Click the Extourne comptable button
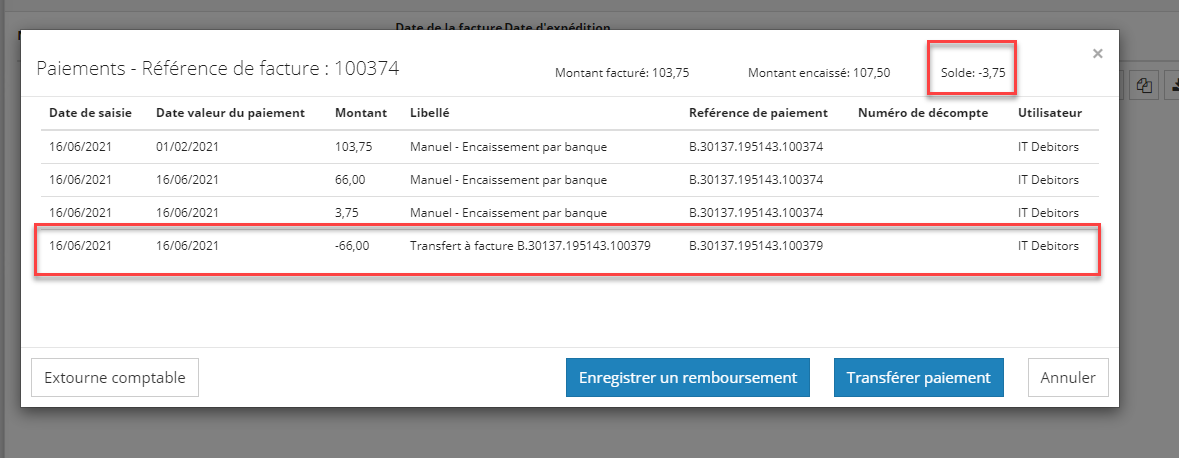Viewport: 1179px width, 458px height. tap(115, 378)
